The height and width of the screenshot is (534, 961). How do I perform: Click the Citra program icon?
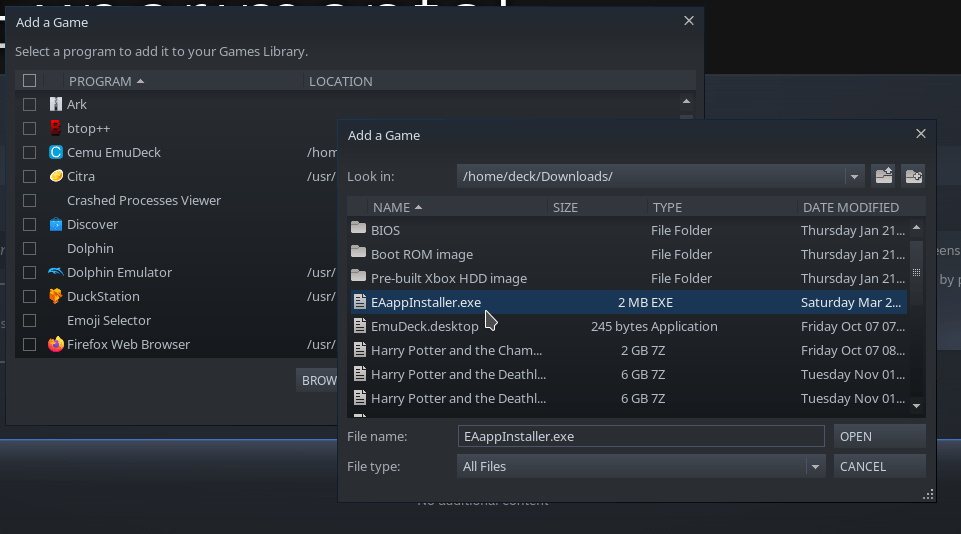(x=56, y=176)
